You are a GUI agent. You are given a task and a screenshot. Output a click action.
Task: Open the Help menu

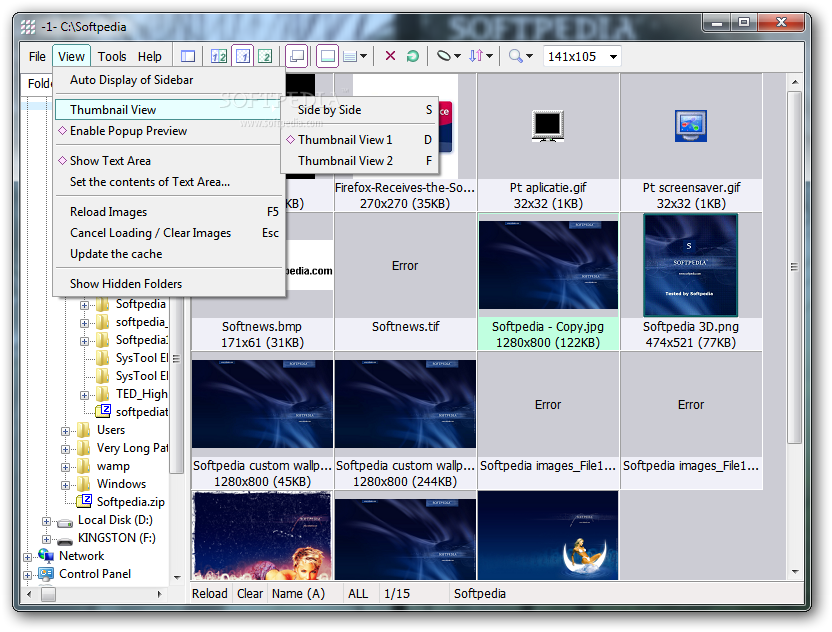point(150,56)
